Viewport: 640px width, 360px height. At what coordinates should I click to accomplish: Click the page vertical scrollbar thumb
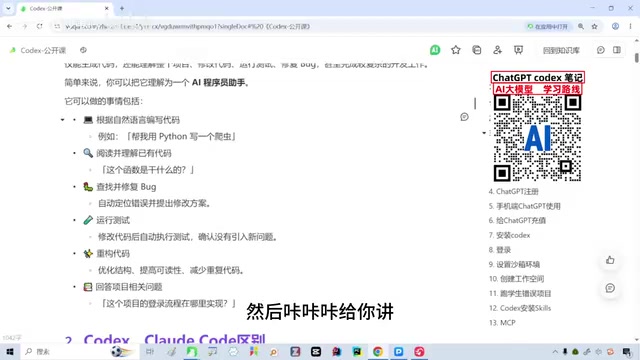coord(637,57)
